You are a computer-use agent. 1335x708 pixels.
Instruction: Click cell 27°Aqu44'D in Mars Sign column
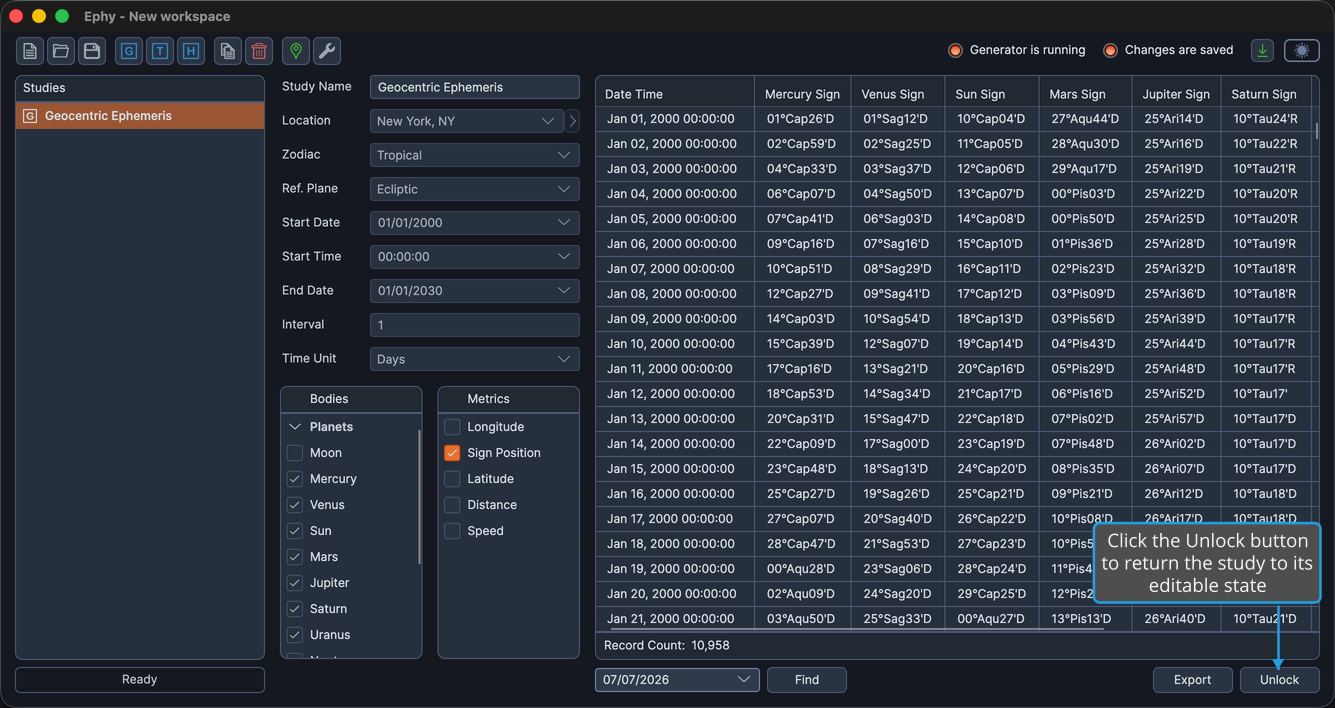coord(1085,119)
